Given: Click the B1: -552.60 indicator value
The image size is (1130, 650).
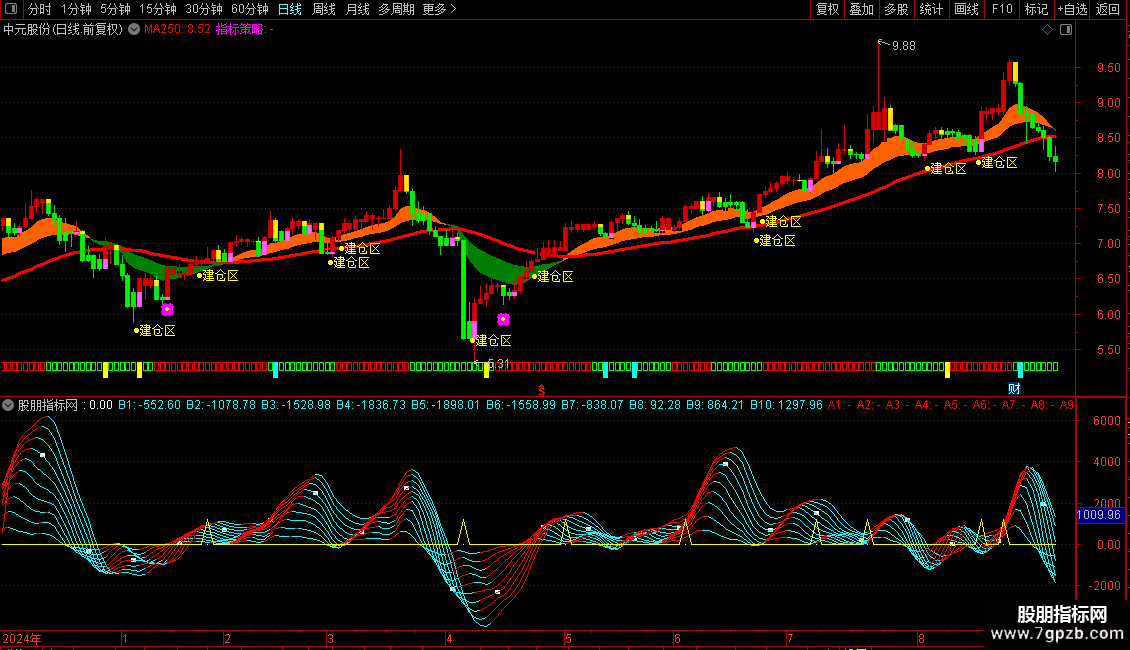Looking at the screenshot, I should tap(149, 405).
